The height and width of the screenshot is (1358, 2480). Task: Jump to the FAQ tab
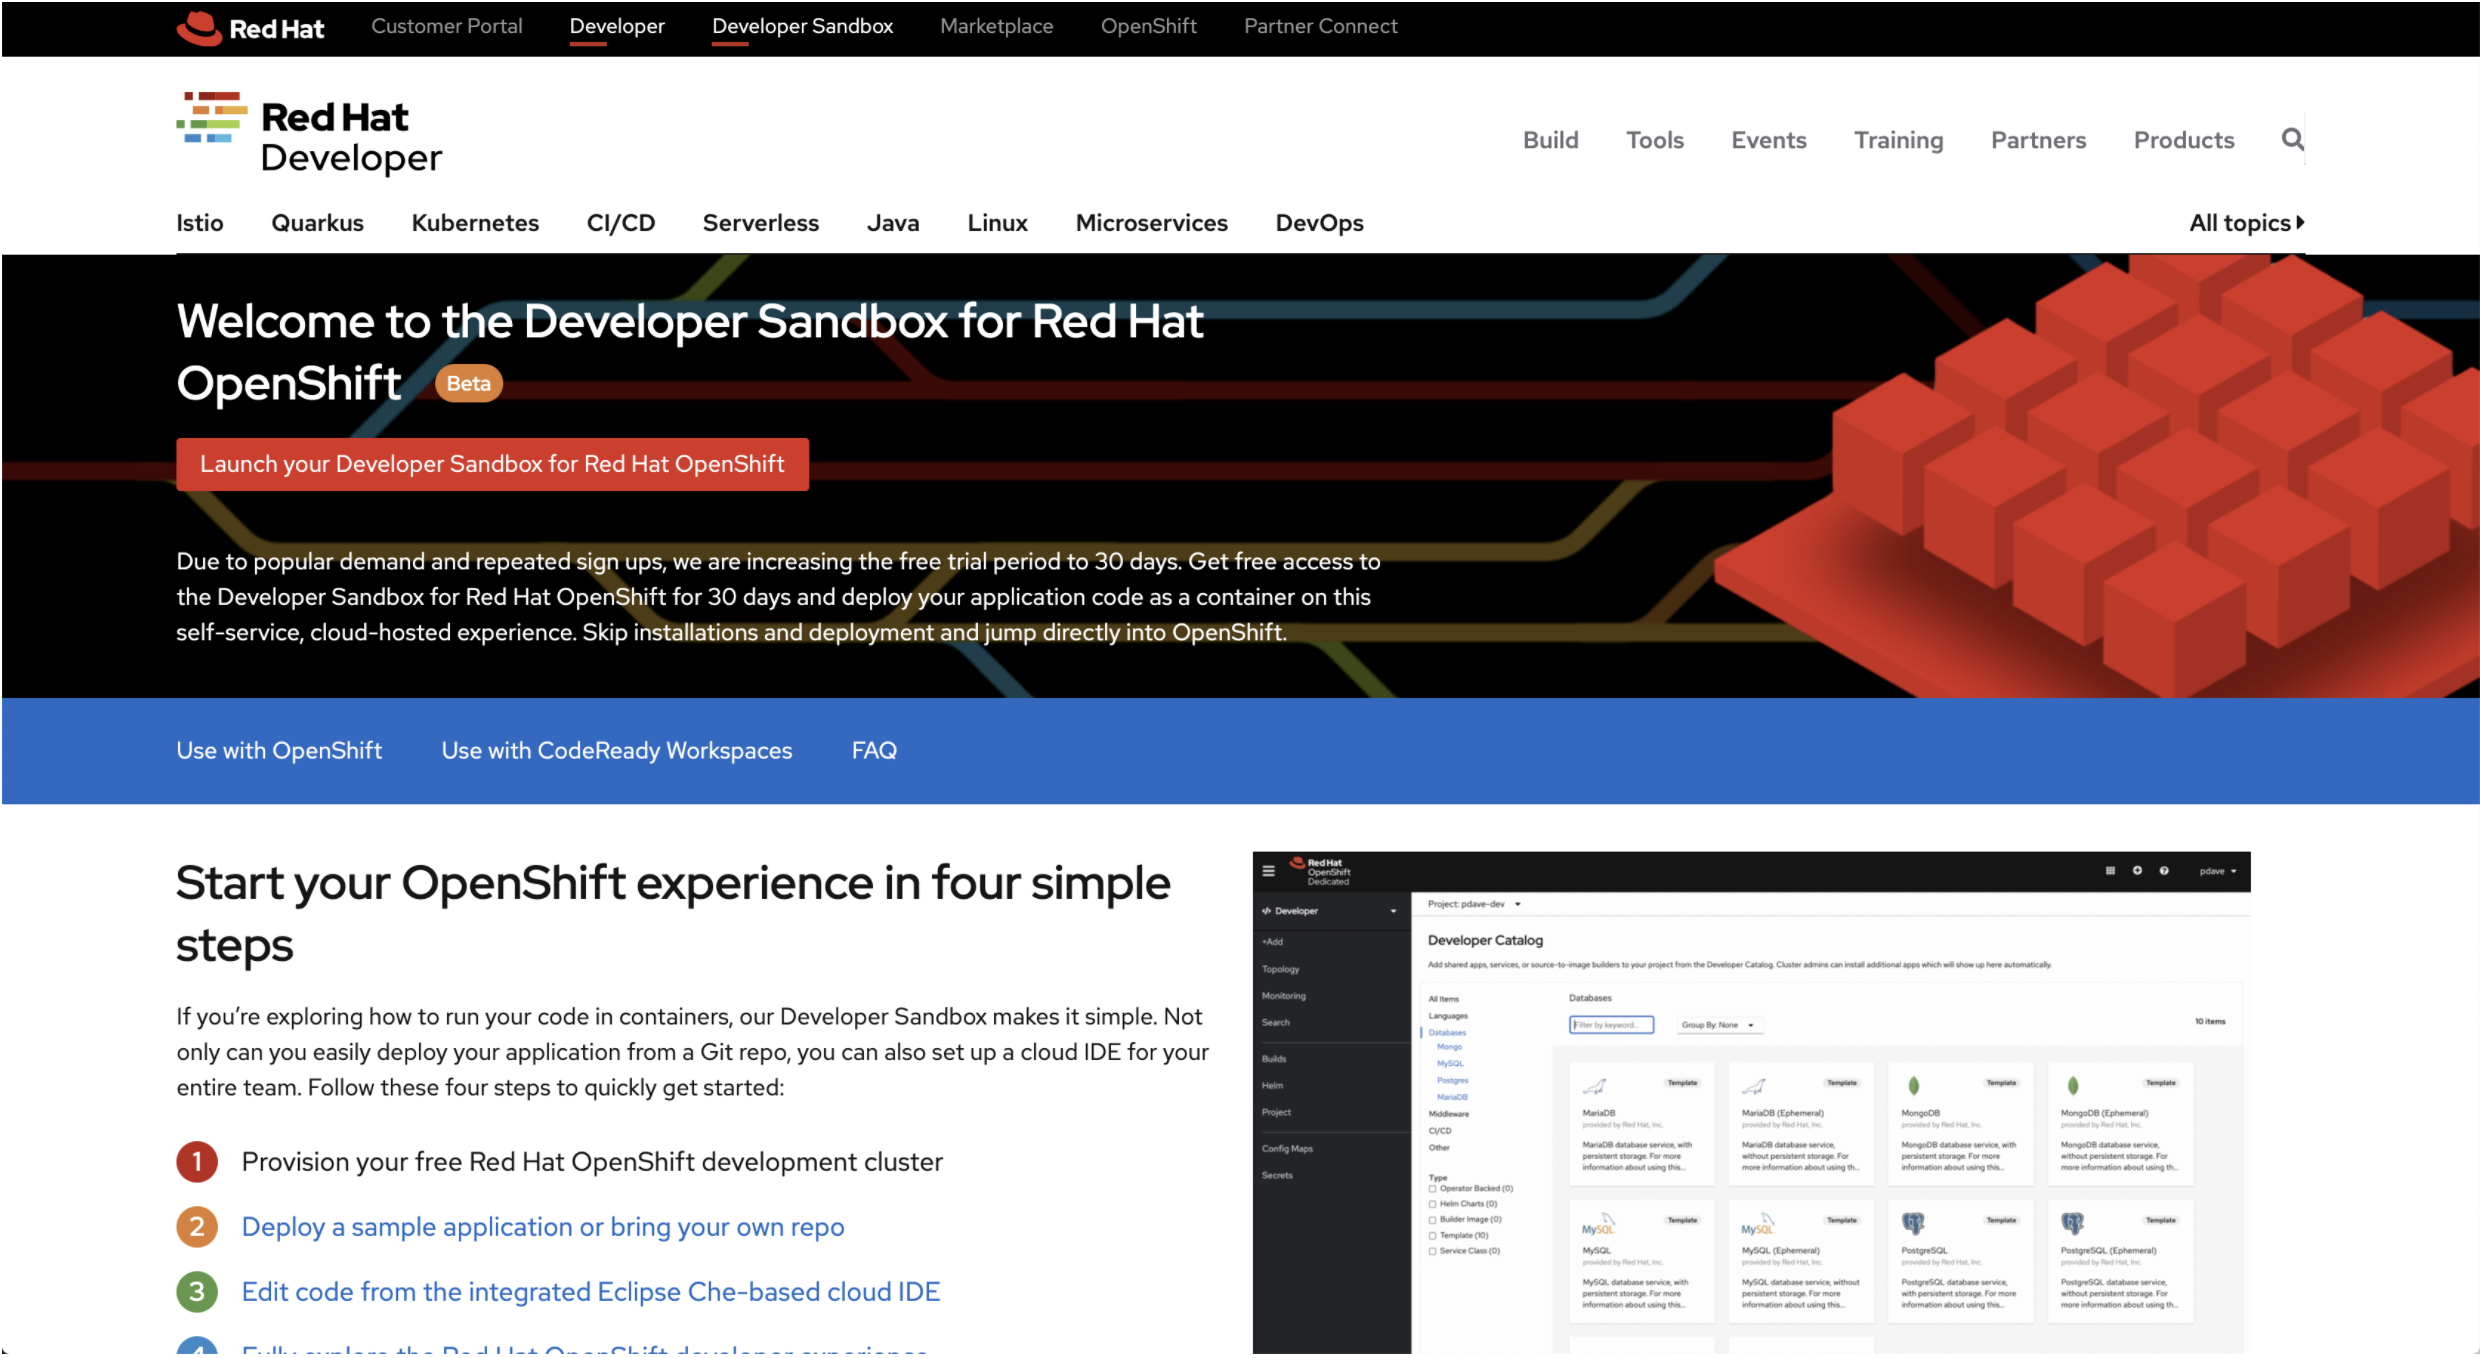tap(874, 750)
